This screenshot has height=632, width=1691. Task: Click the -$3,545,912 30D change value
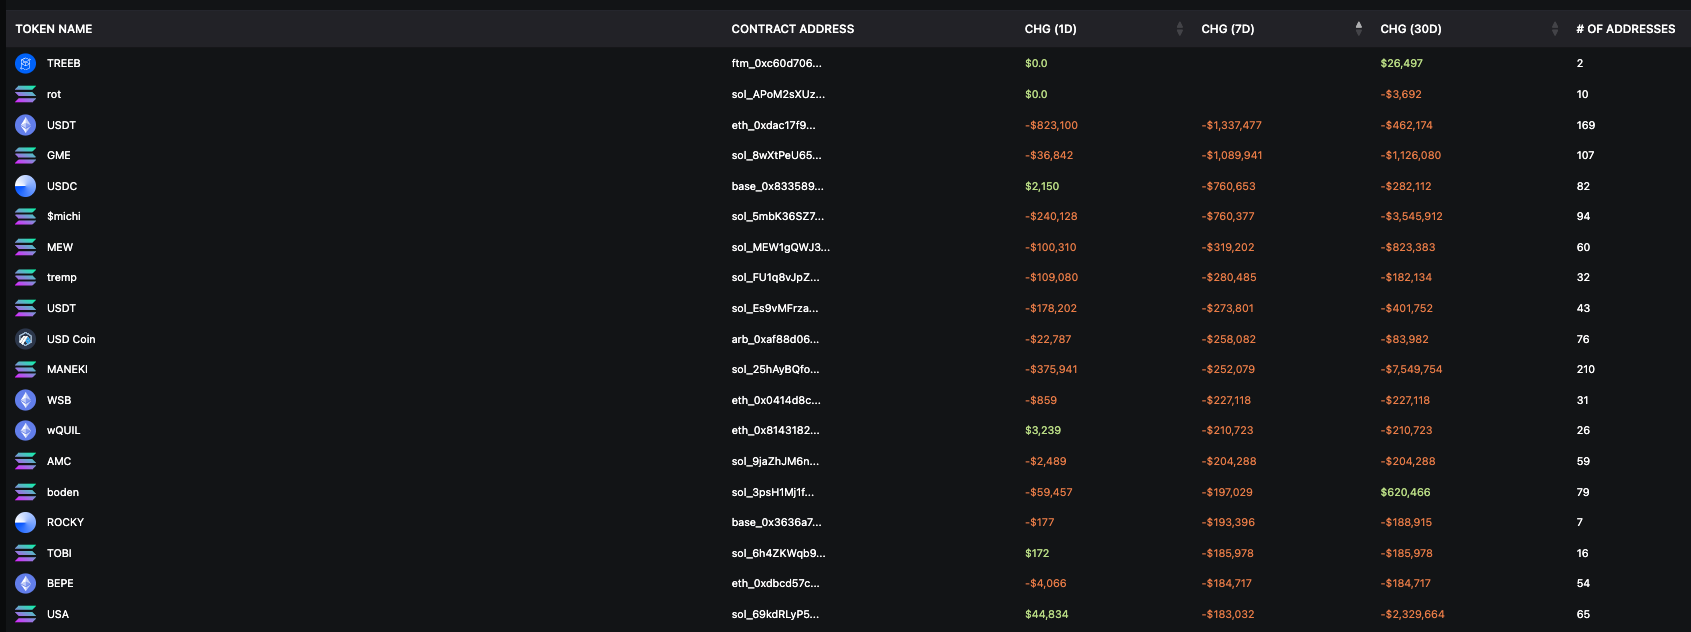point(1411,216)
